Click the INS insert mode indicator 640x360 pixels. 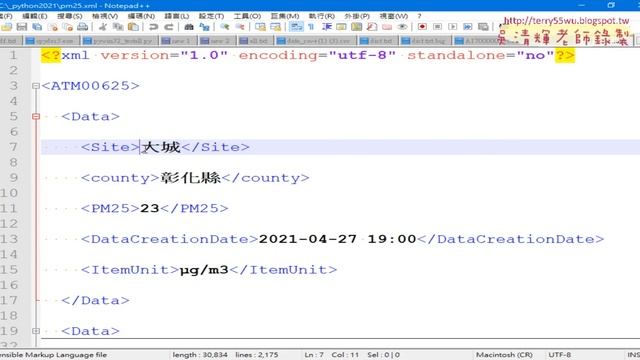(x=633, y=355)
